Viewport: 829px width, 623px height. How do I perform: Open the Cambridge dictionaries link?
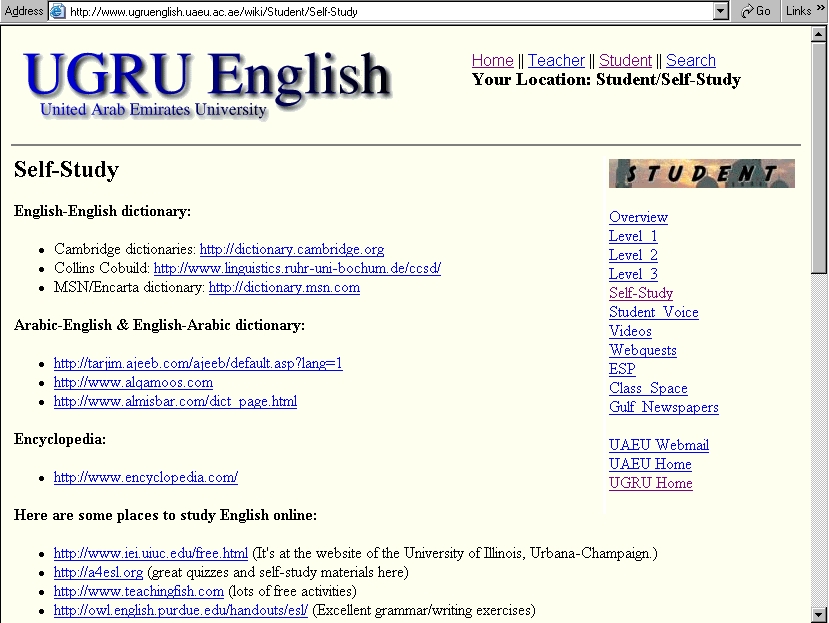[291, 250]
